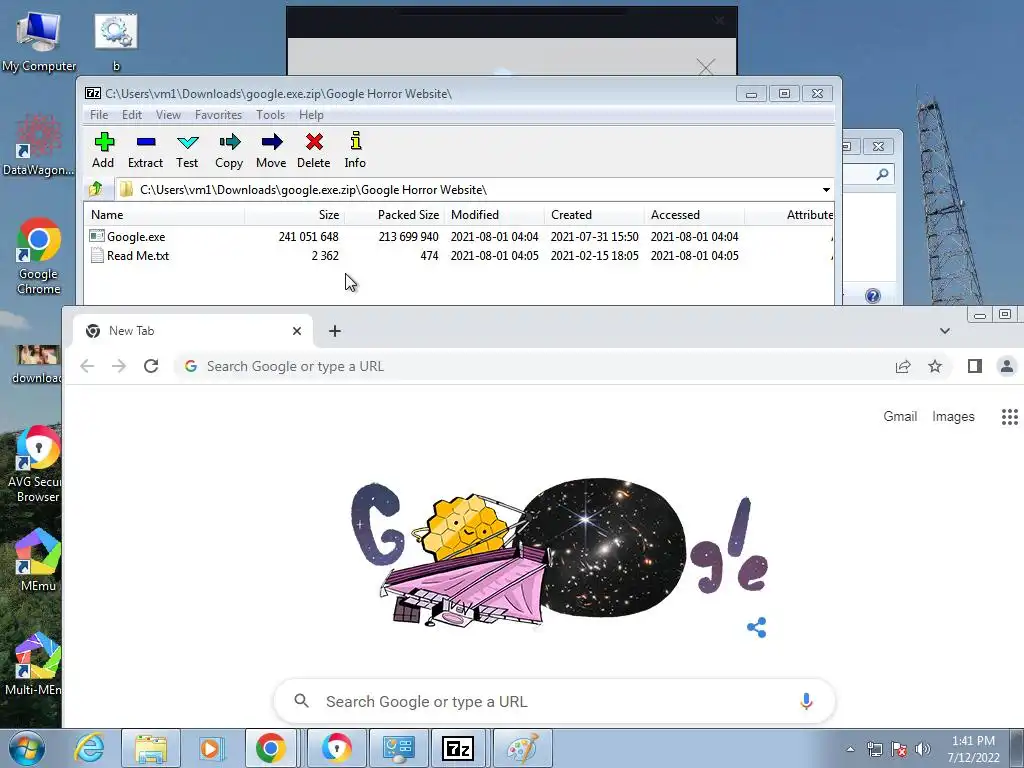Viewport: 1024px width, 768px height.
Task: Open a new Chrome tab
Action: (334, 331)
